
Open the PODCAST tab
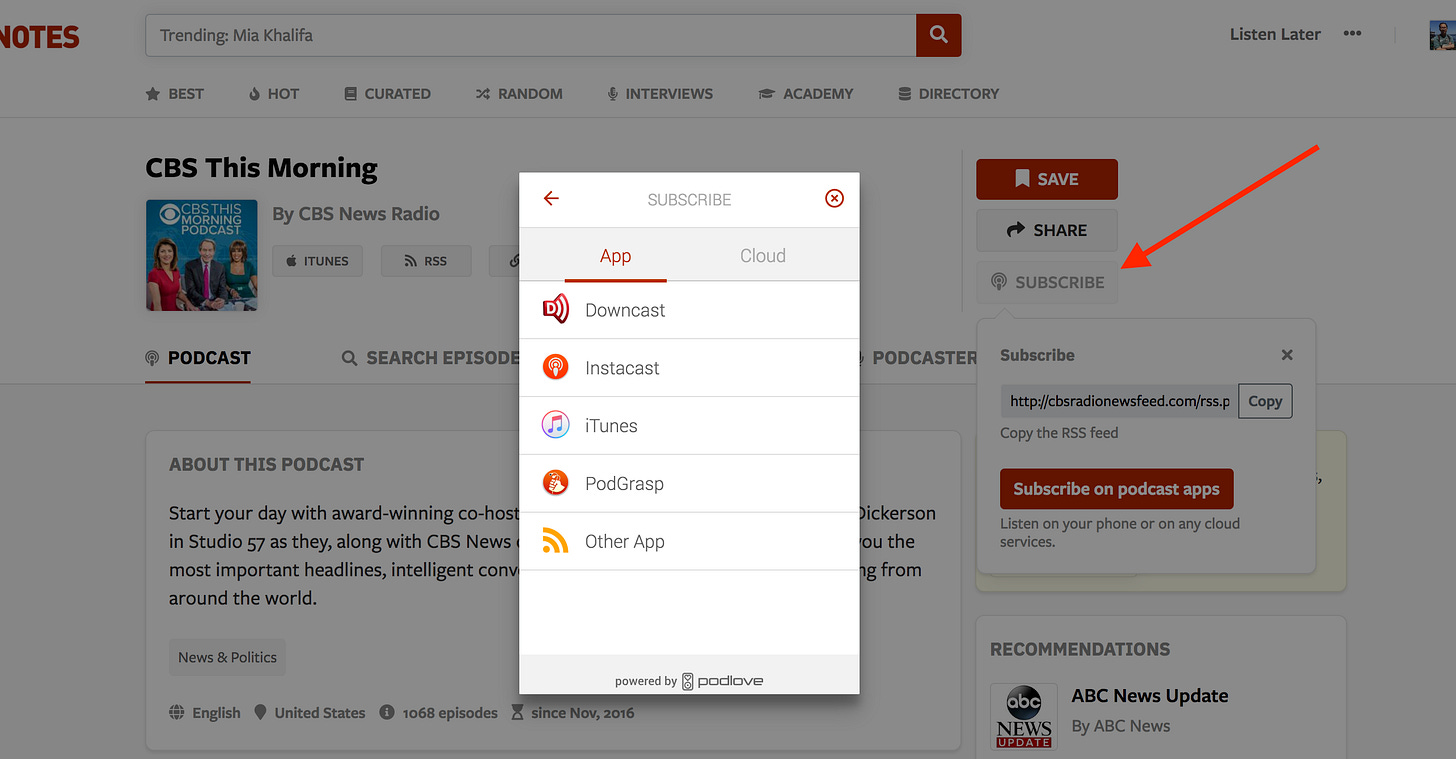[198, 358]
